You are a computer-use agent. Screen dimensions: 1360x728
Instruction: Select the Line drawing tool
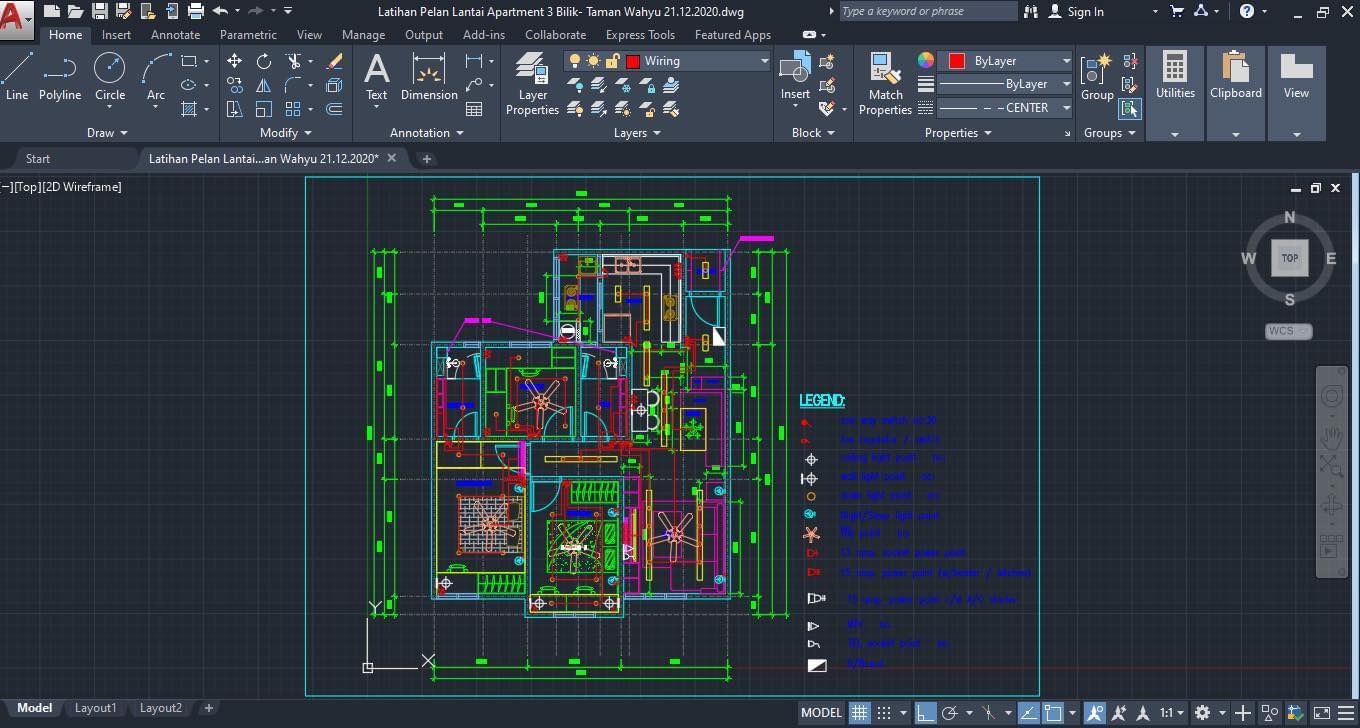point(17,77)
